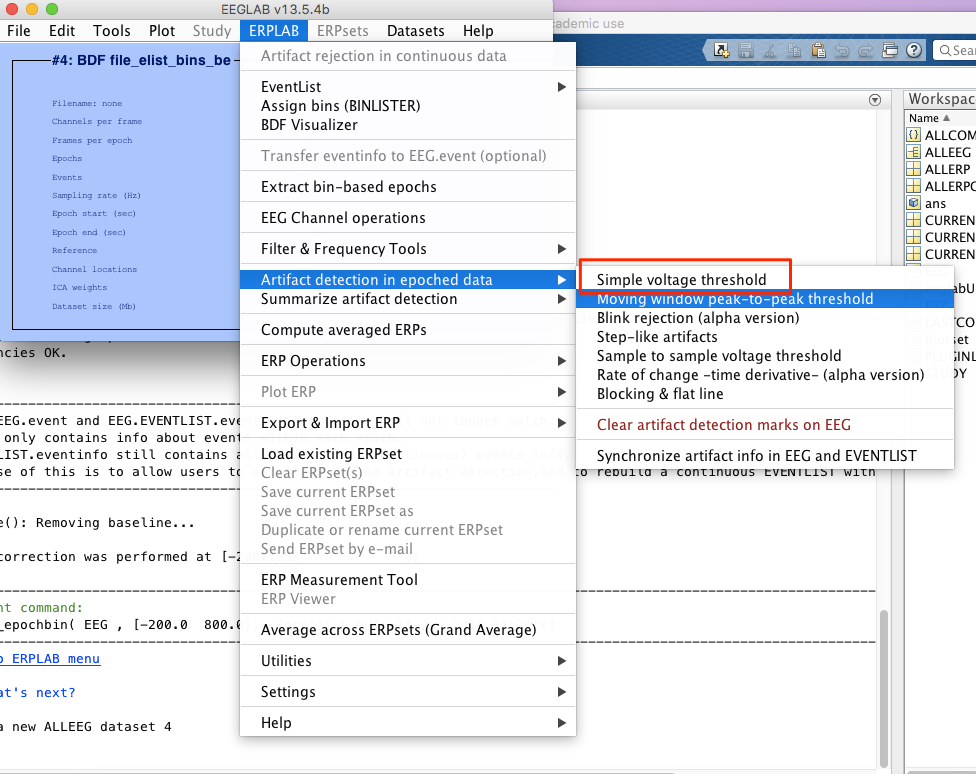The height and width of the screenshot is (774, 976).
Task: Open the Edit menu
Action: 62,31
